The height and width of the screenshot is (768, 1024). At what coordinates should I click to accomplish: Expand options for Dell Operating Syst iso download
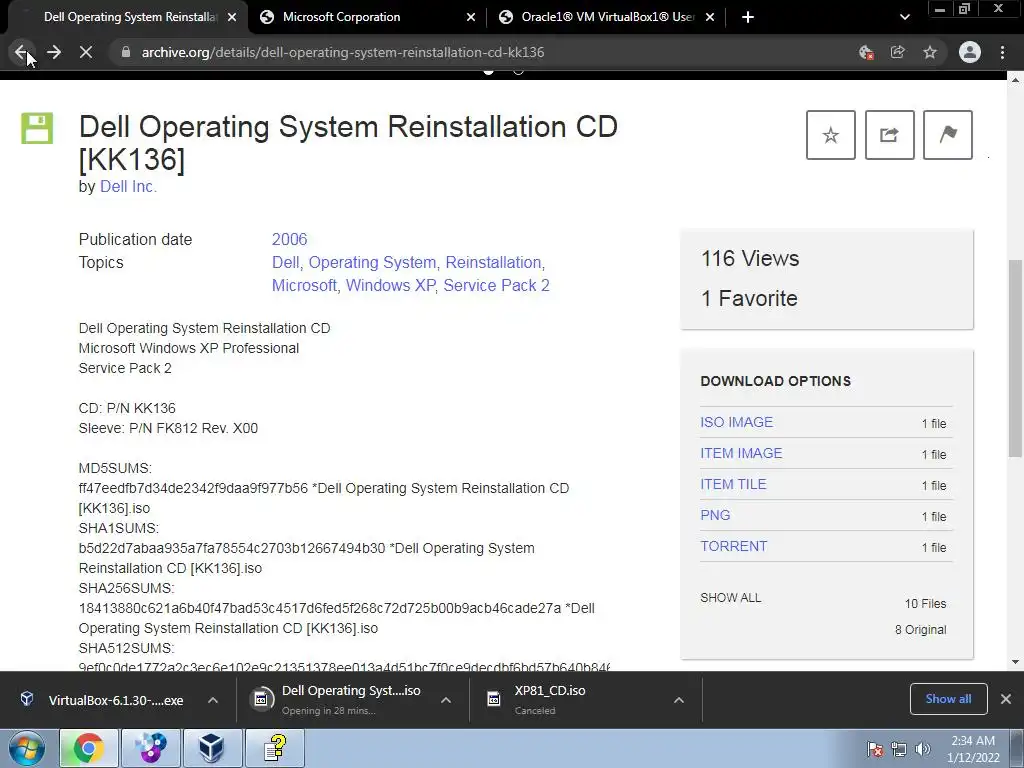(x=446, y=700)
